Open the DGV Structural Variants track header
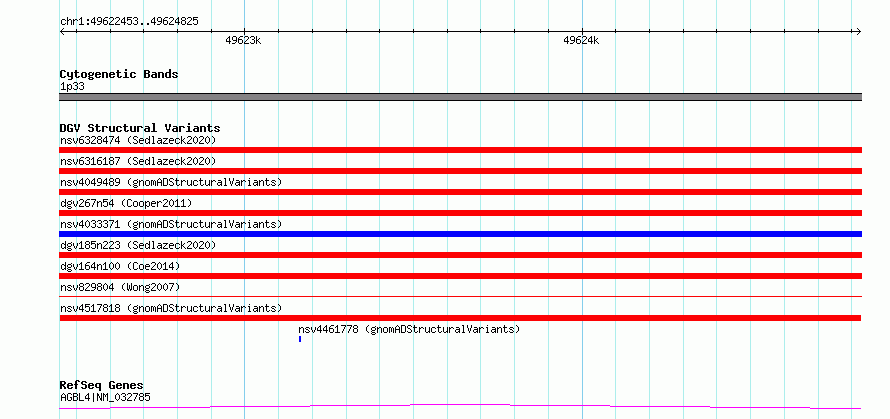 tap(140, 128)
